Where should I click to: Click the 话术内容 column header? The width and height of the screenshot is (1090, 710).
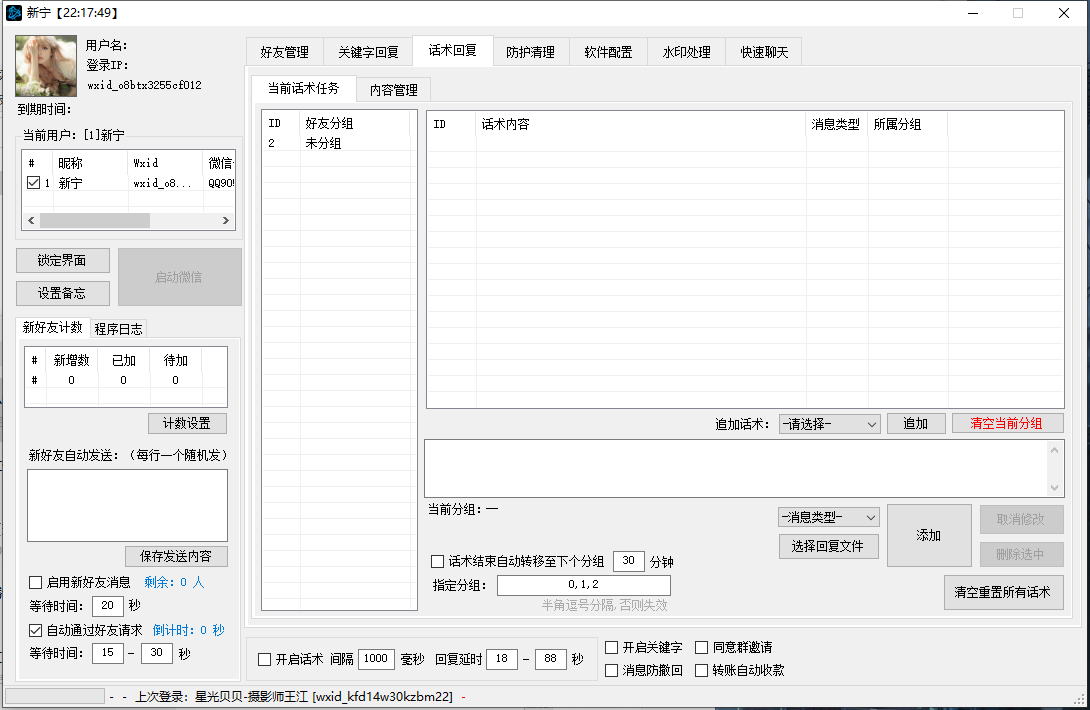tap(640, 124)
